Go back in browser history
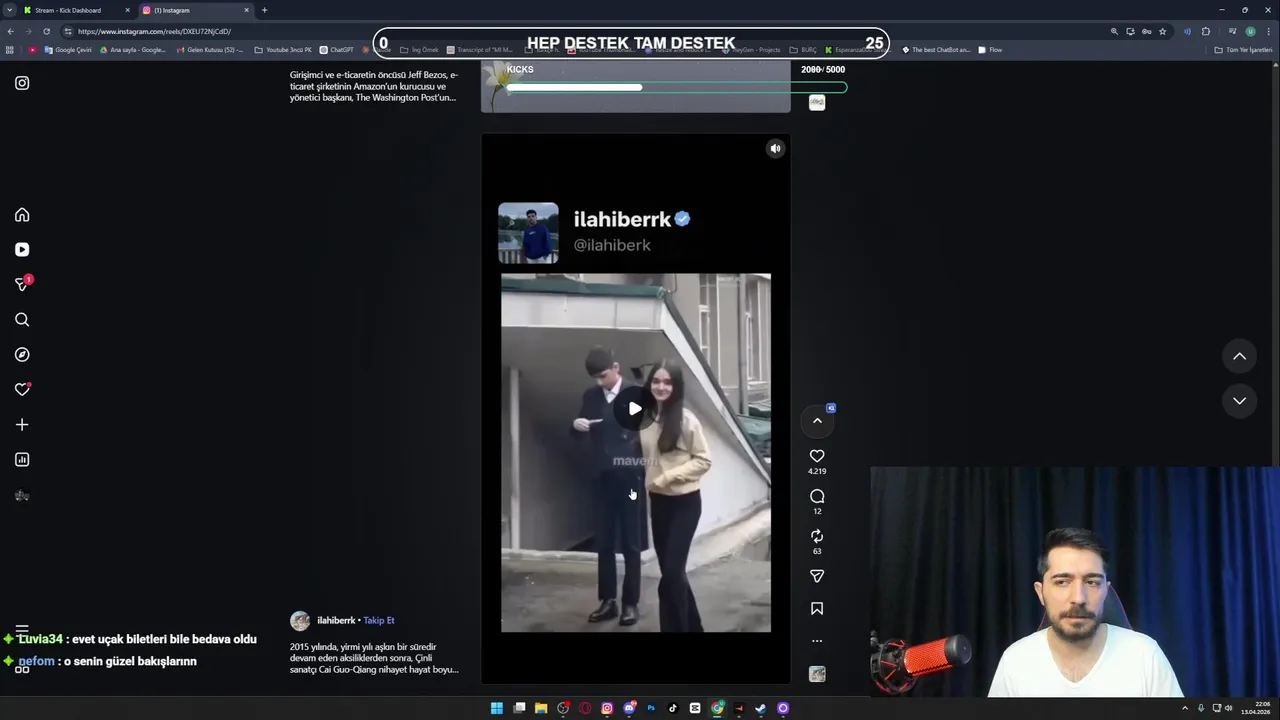The image size is (1280, 720). (10, 31)
